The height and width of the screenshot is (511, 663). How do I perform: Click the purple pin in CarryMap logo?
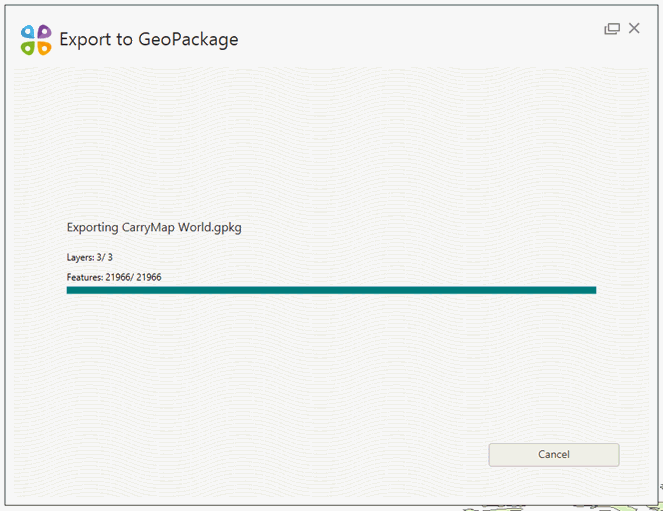tap(44, 33)
